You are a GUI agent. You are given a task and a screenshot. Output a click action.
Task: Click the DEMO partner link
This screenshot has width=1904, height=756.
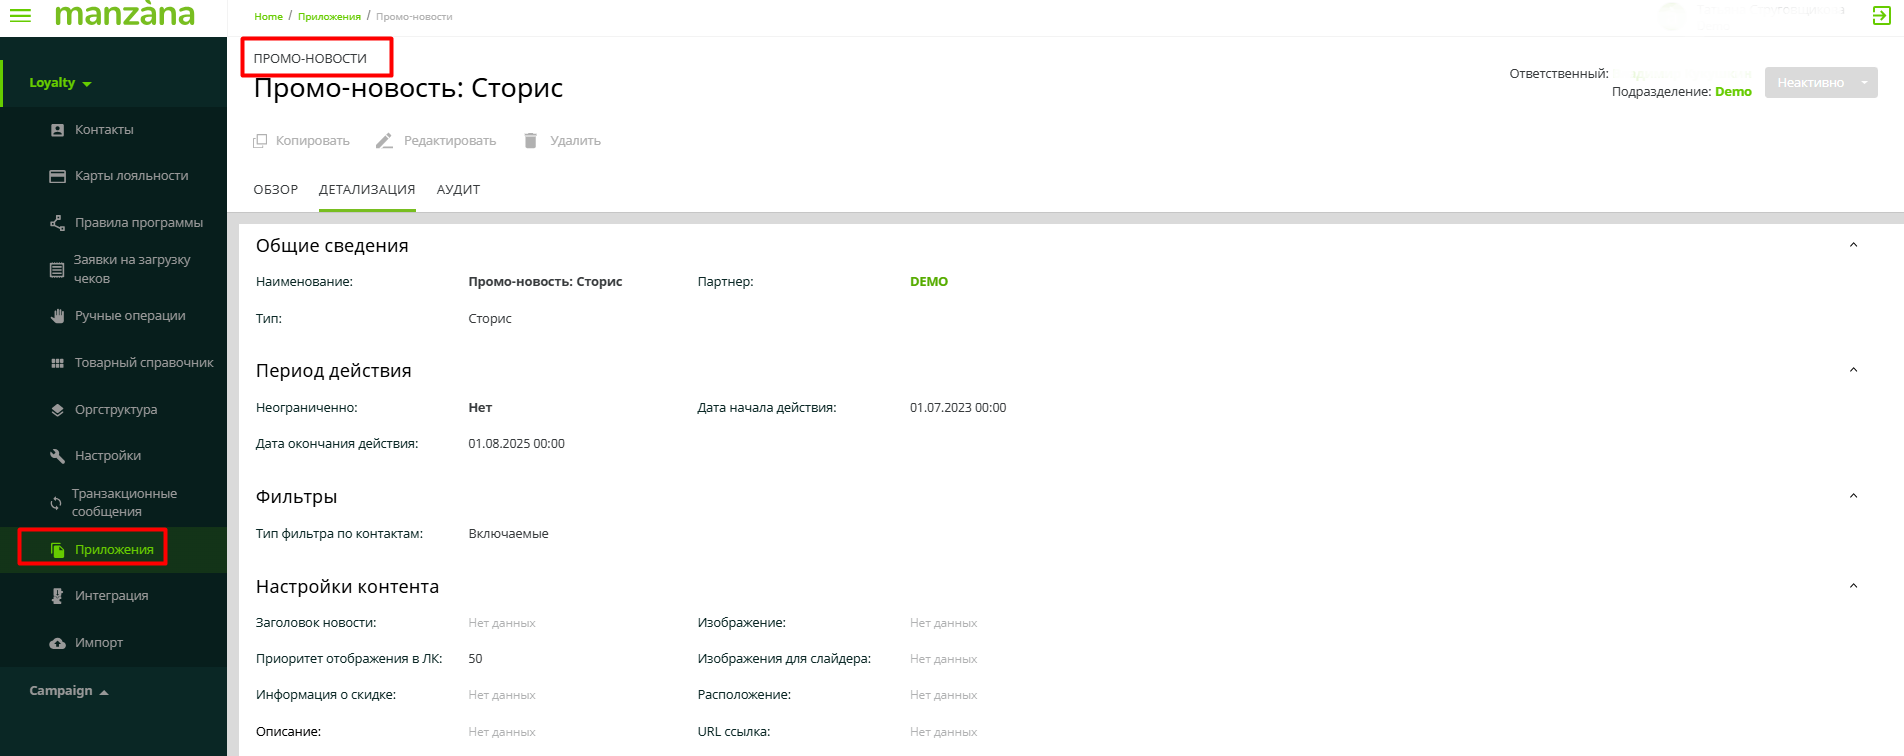pyautogui.click(x=928, y=282)
